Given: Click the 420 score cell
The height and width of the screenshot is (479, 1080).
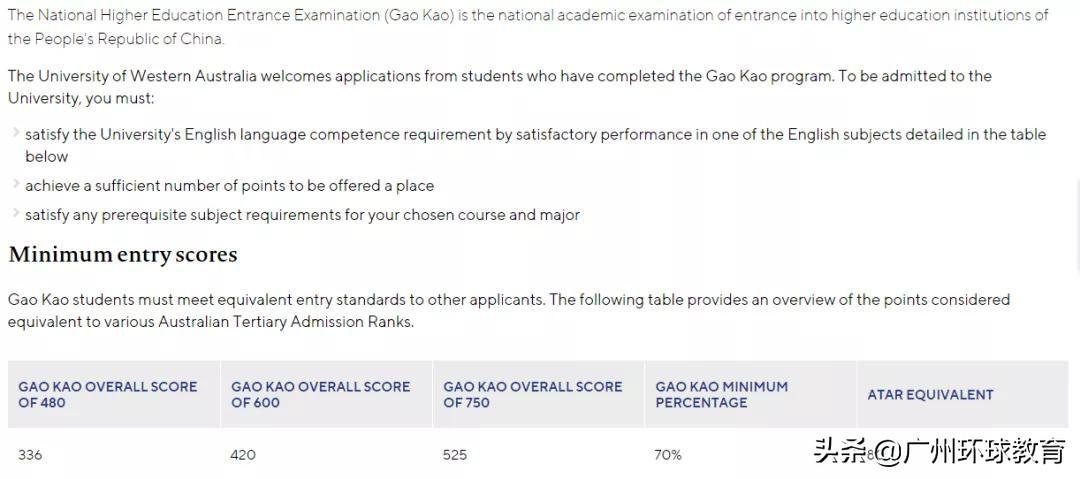Looking at the screenshot, I should (243, 455).
